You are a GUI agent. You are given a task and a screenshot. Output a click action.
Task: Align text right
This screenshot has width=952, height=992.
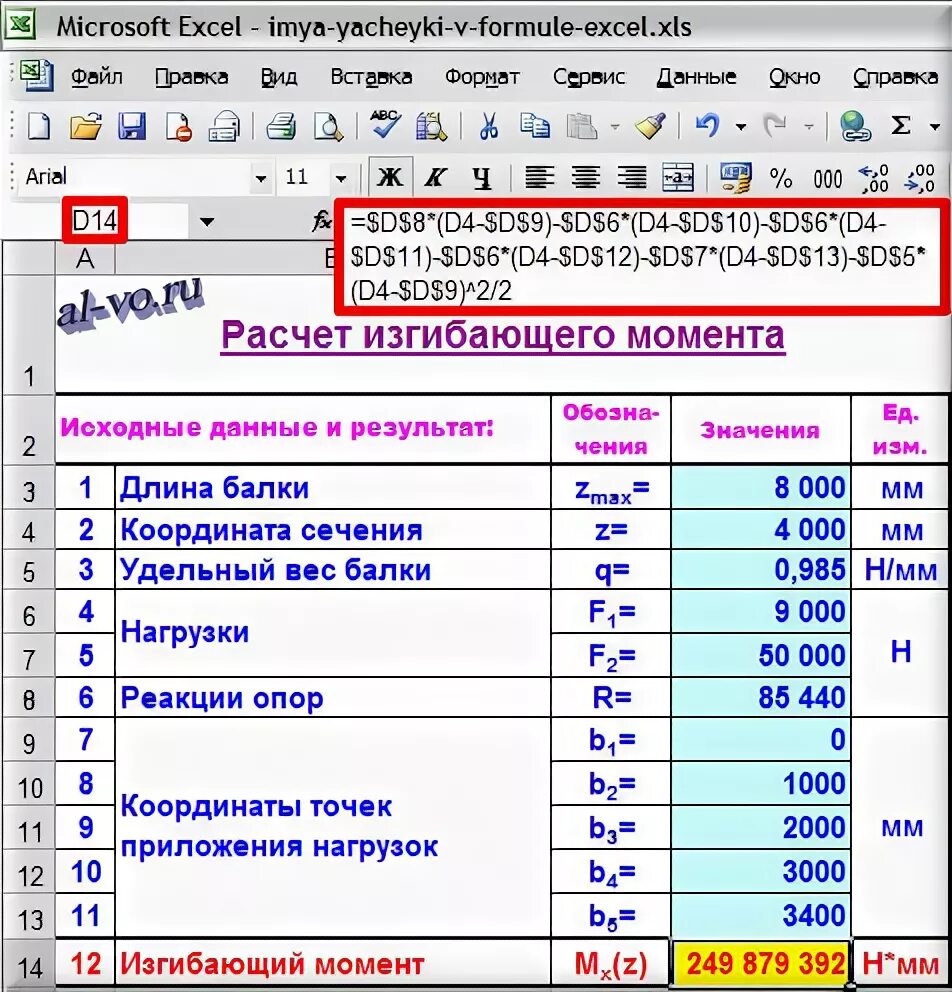tap(632, 178)
